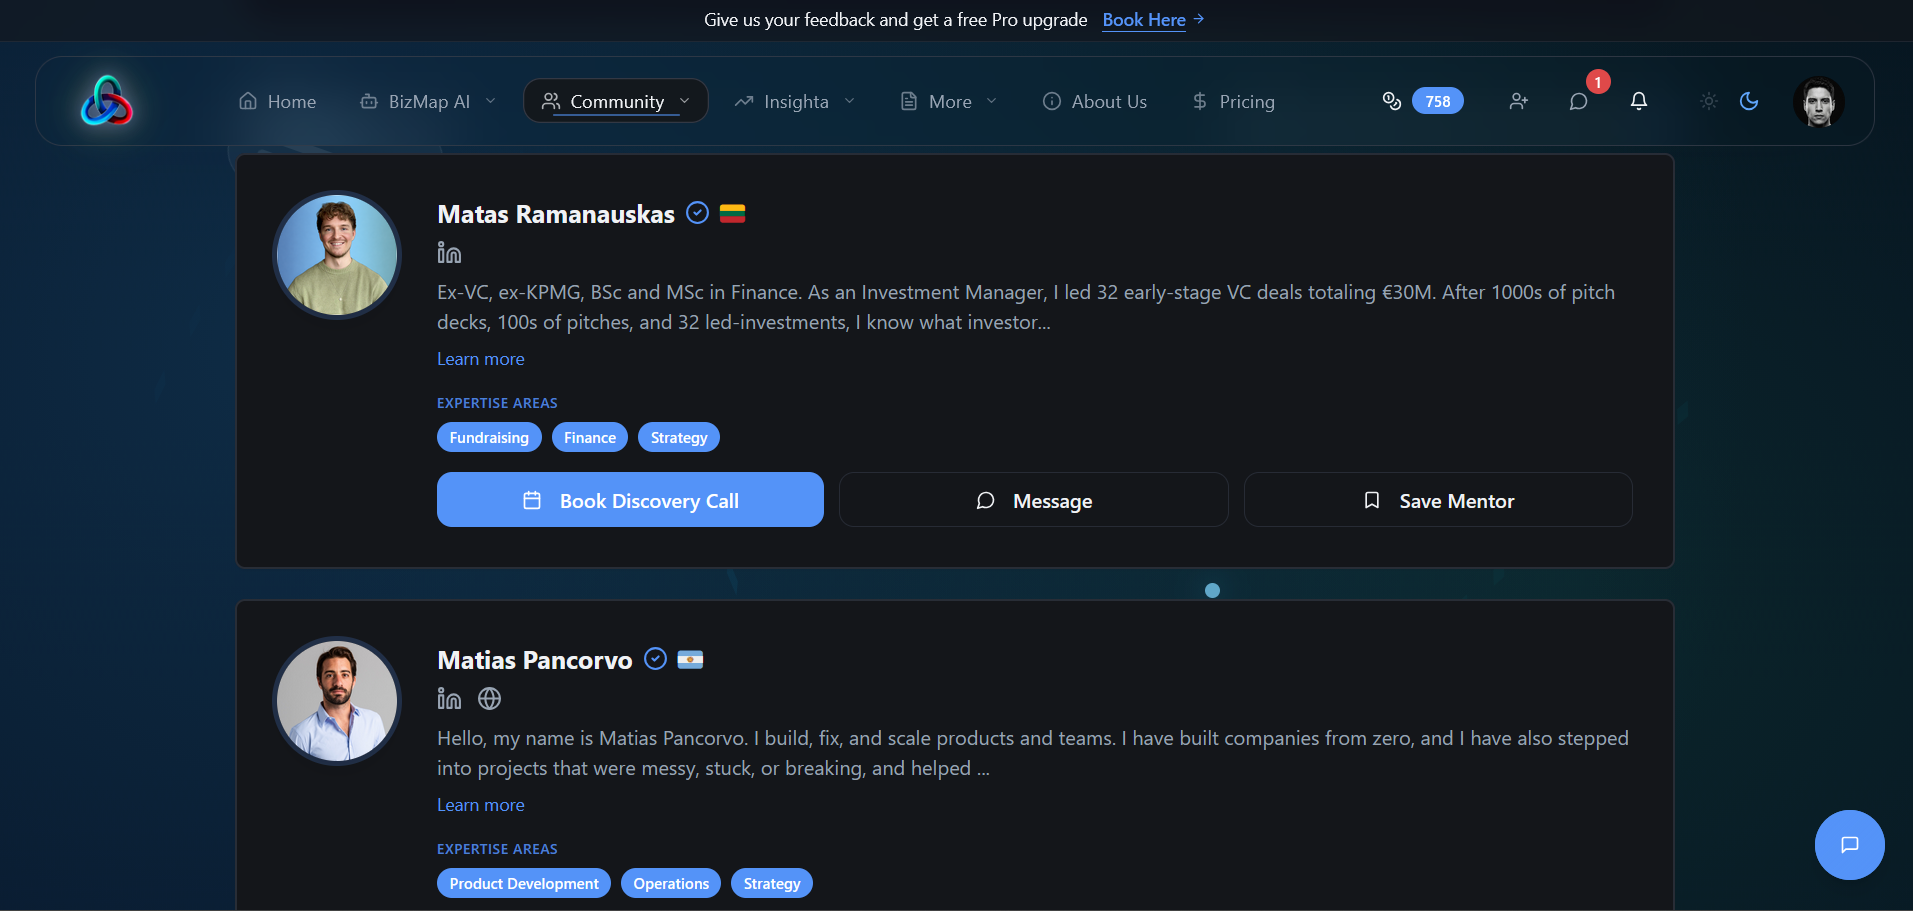Open Matias Pancorvo website globe icon

tap(489, 699)
